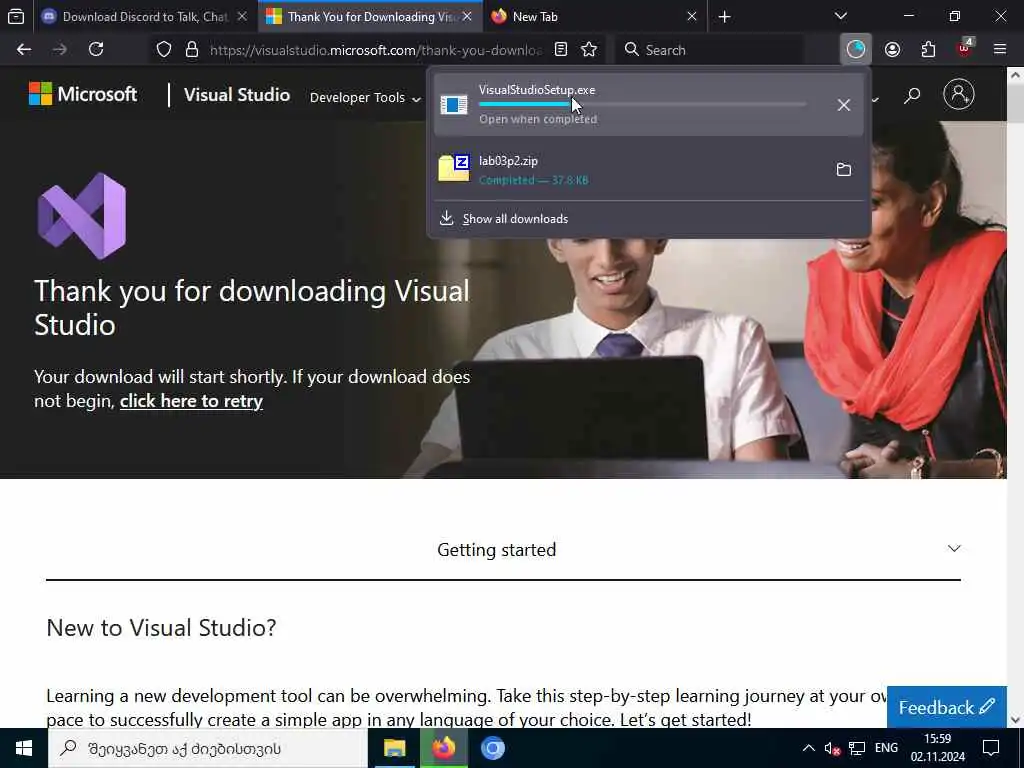Bookmark this page with the star
The width and height of the screenshot is (1024, 768).
pos(589,50)
